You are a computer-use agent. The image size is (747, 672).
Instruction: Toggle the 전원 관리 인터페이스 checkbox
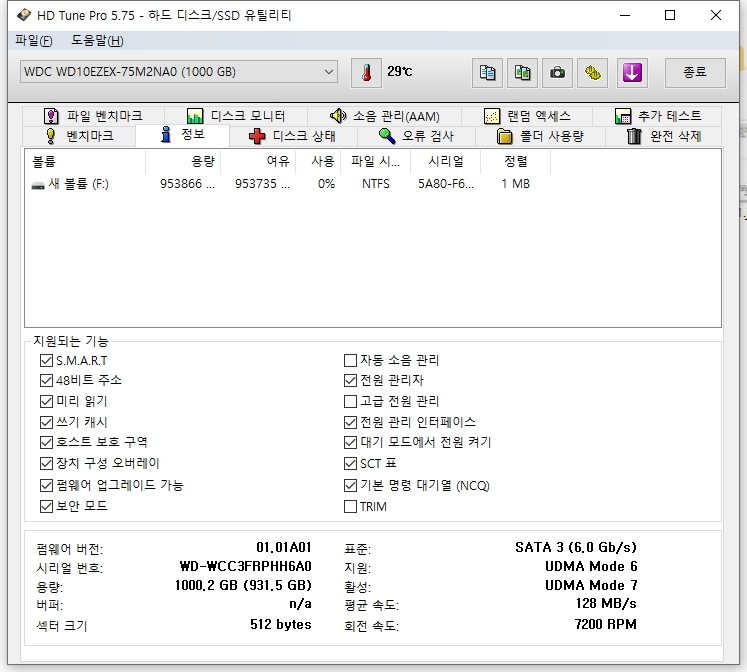click(350, 422)
